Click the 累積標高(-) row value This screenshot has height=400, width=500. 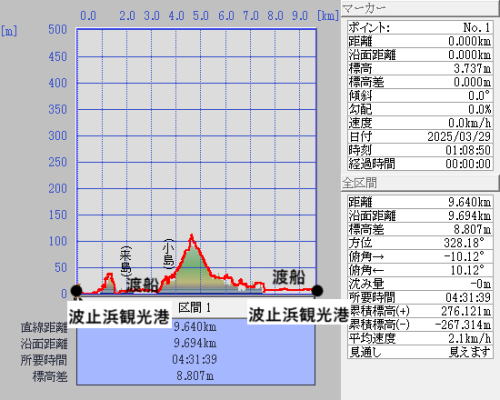point(463,324)
